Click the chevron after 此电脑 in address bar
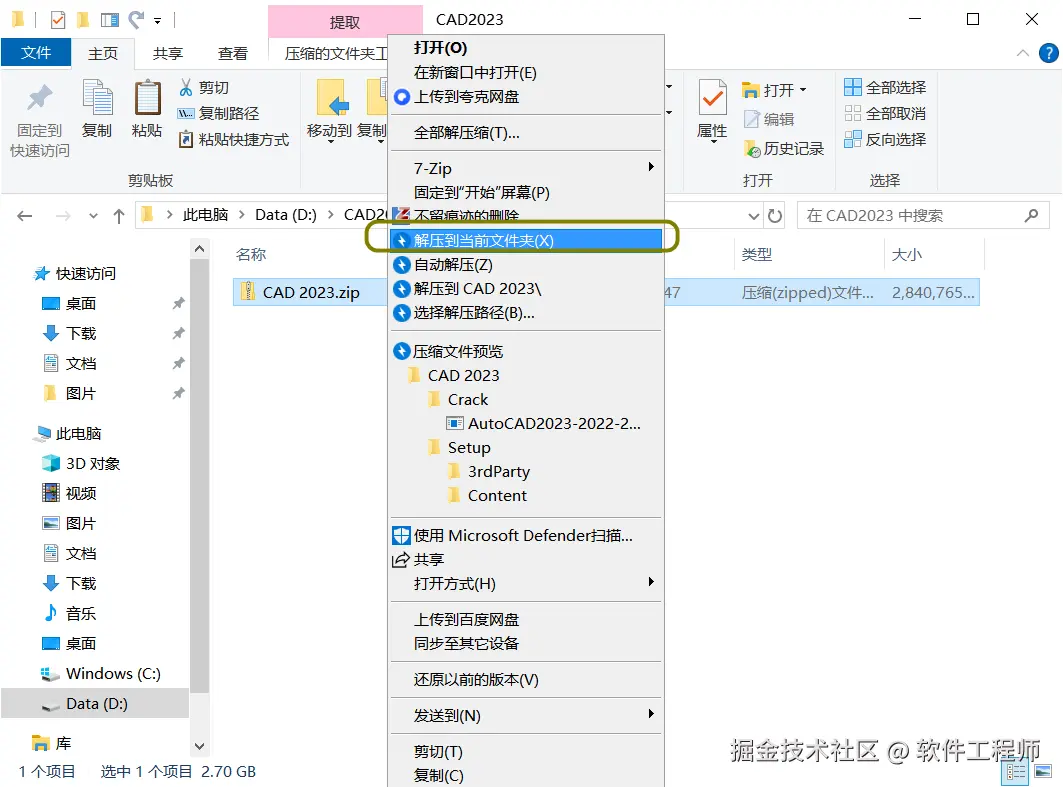 241,215
